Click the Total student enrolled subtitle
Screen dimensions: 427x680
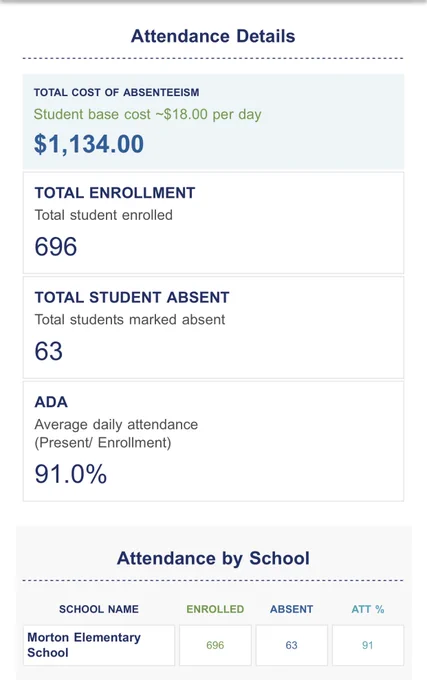point(104,215)
